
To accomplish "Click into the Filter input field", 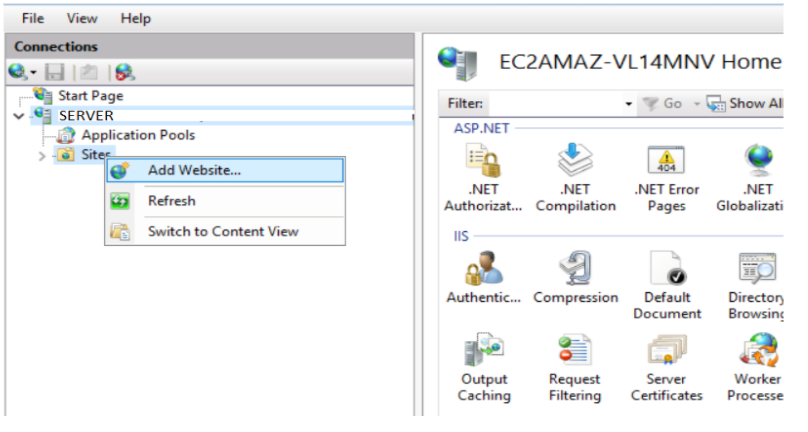I will [556, 104].
